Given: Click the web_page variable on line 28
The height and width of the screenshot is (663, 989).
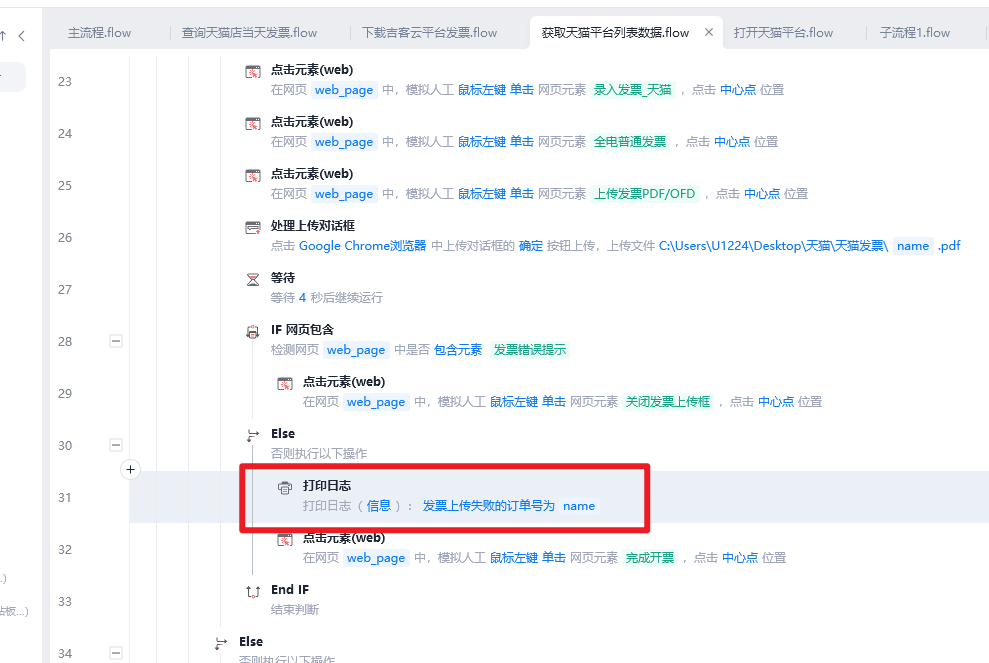Looking at the screenshot, I should [x=356, y=349].
